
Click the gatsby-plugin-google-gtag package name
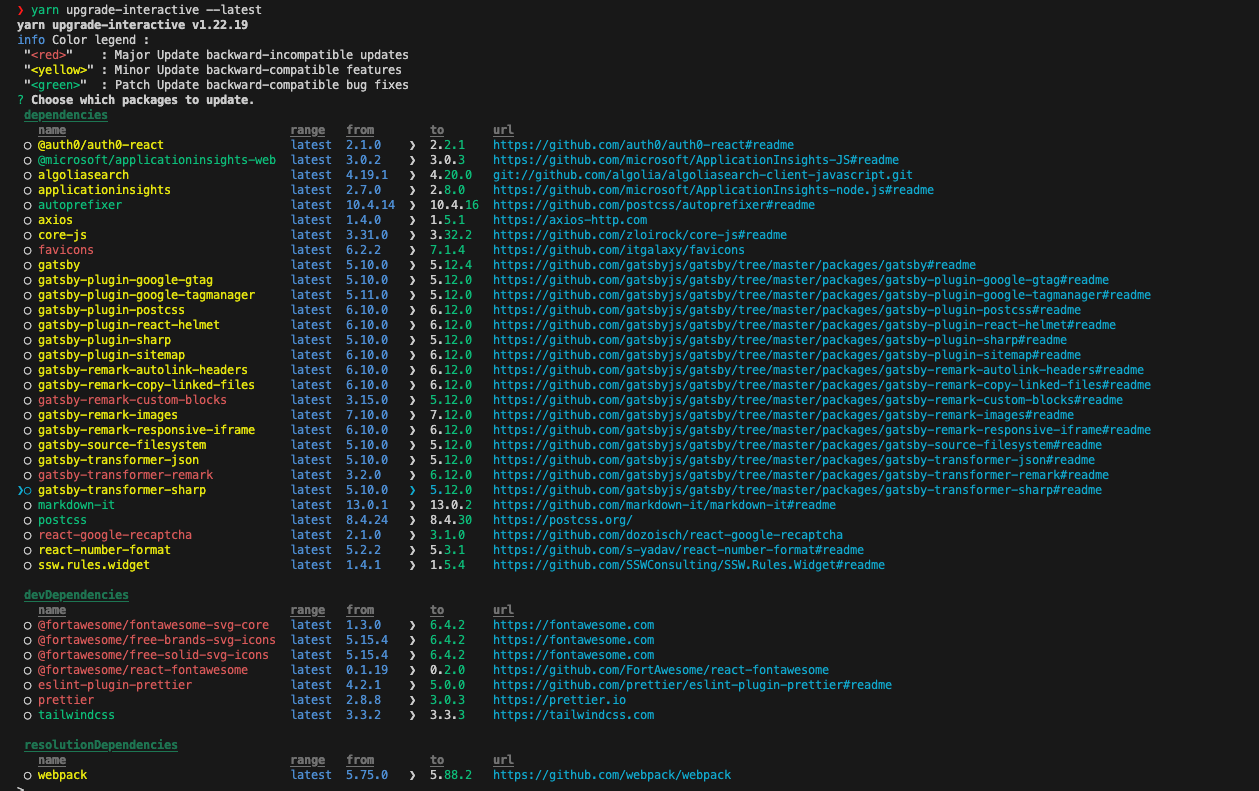125,280
